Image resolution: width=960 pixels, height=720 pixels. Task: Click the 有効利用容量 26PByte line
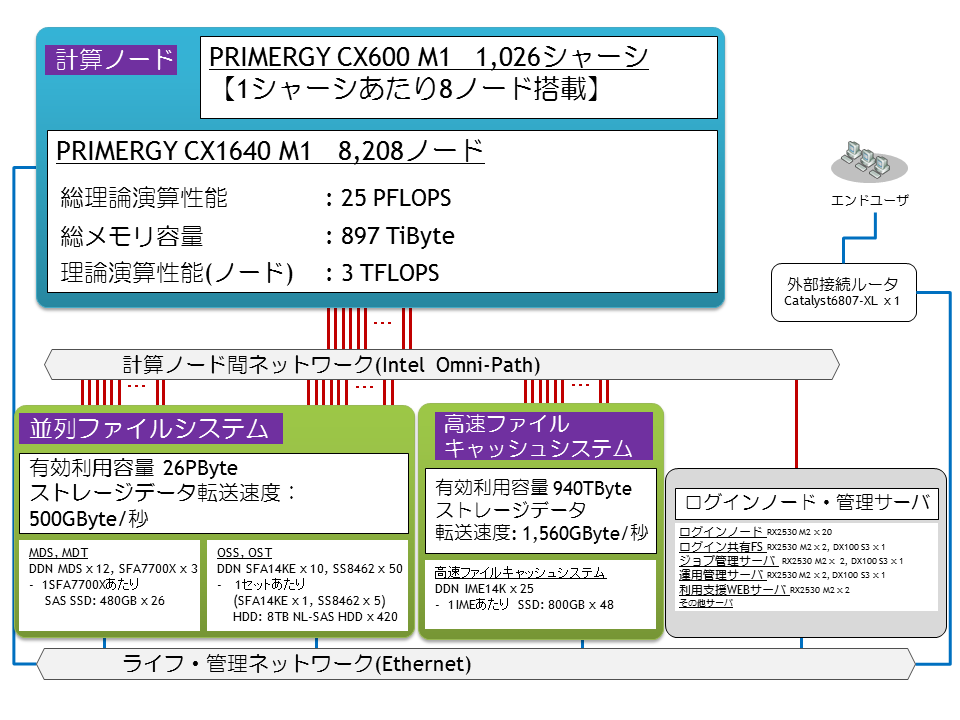(133, 468)
